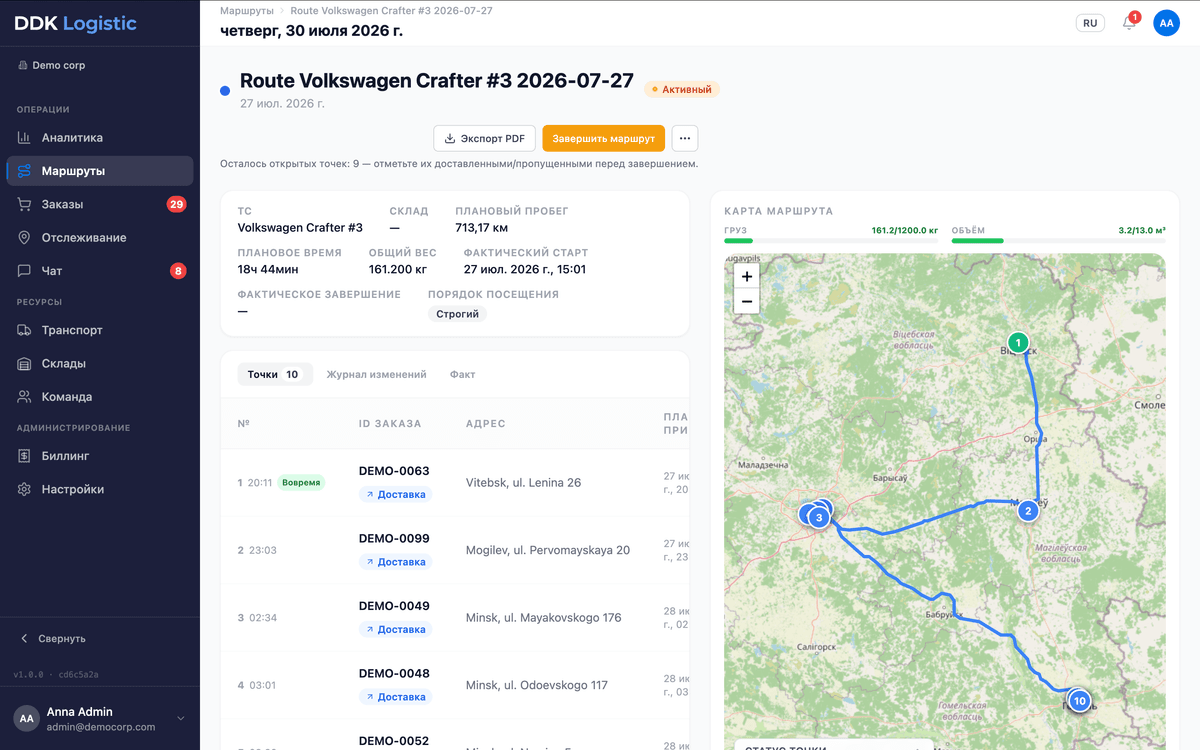Export the route with Экспорт PDF
Viewport: 1200px width, 750px height.
[485, 138]
